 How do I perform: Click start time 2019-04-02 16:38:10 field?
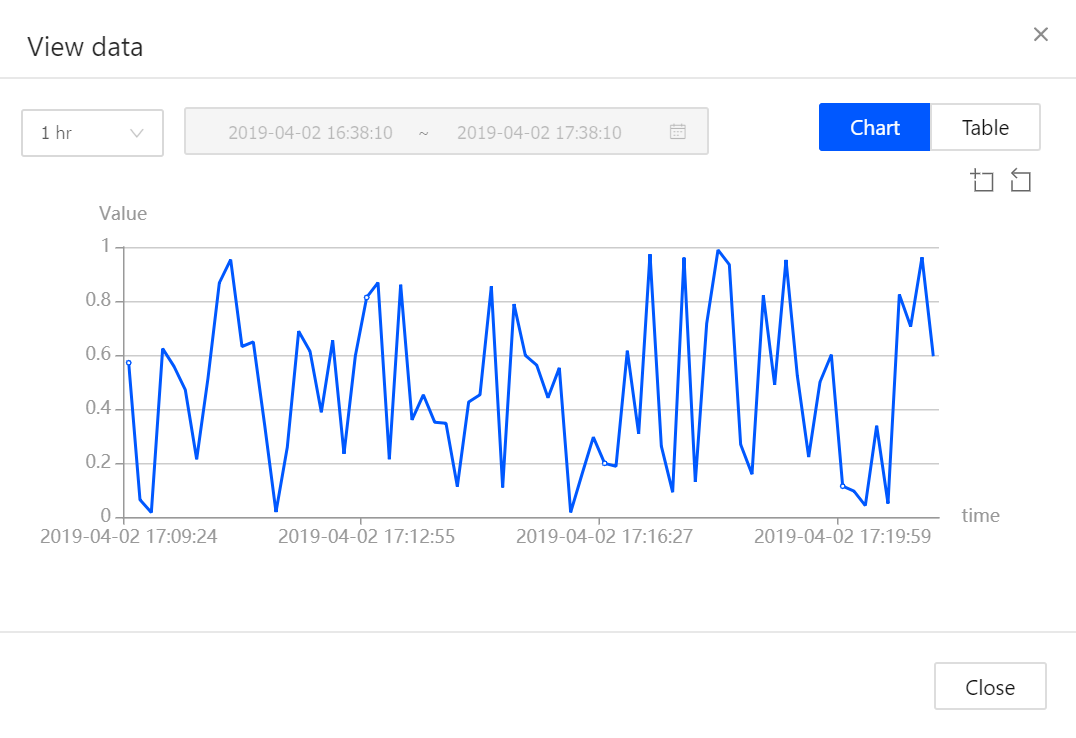[x=310, y=132]
